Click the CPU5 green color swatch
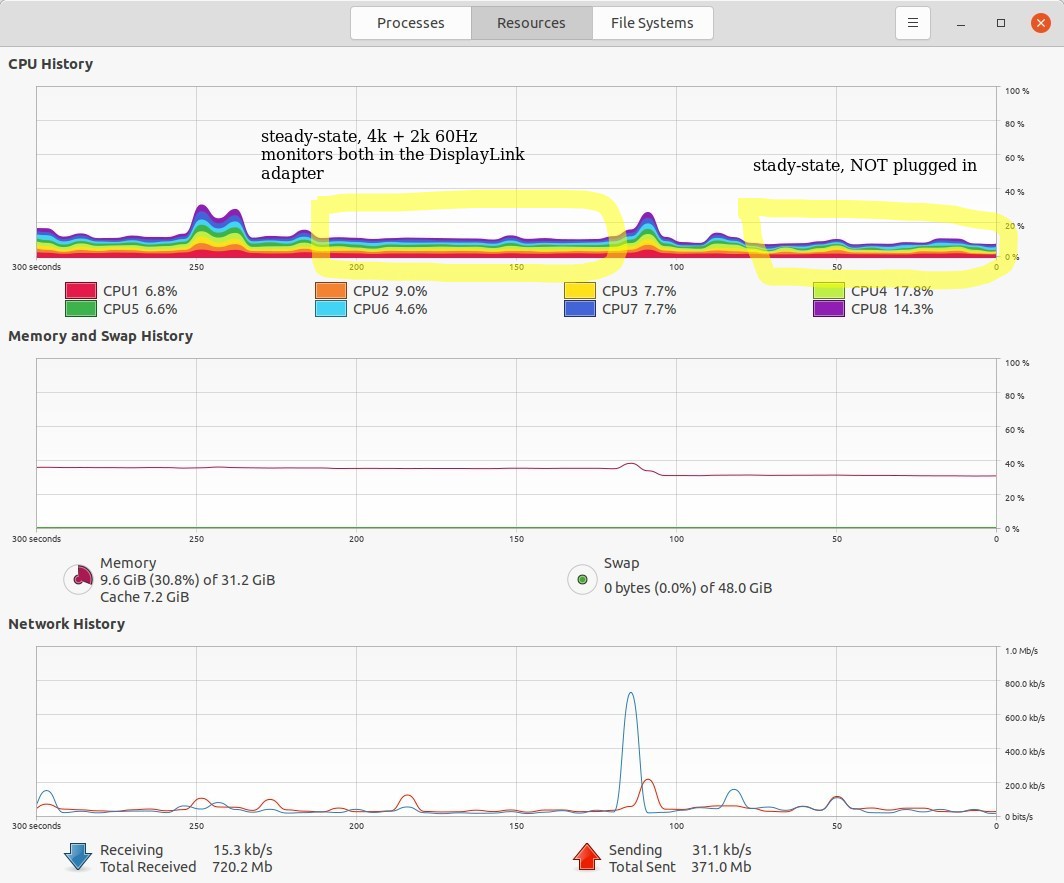This screenshot has width=1064, height=883. [80, 309]
